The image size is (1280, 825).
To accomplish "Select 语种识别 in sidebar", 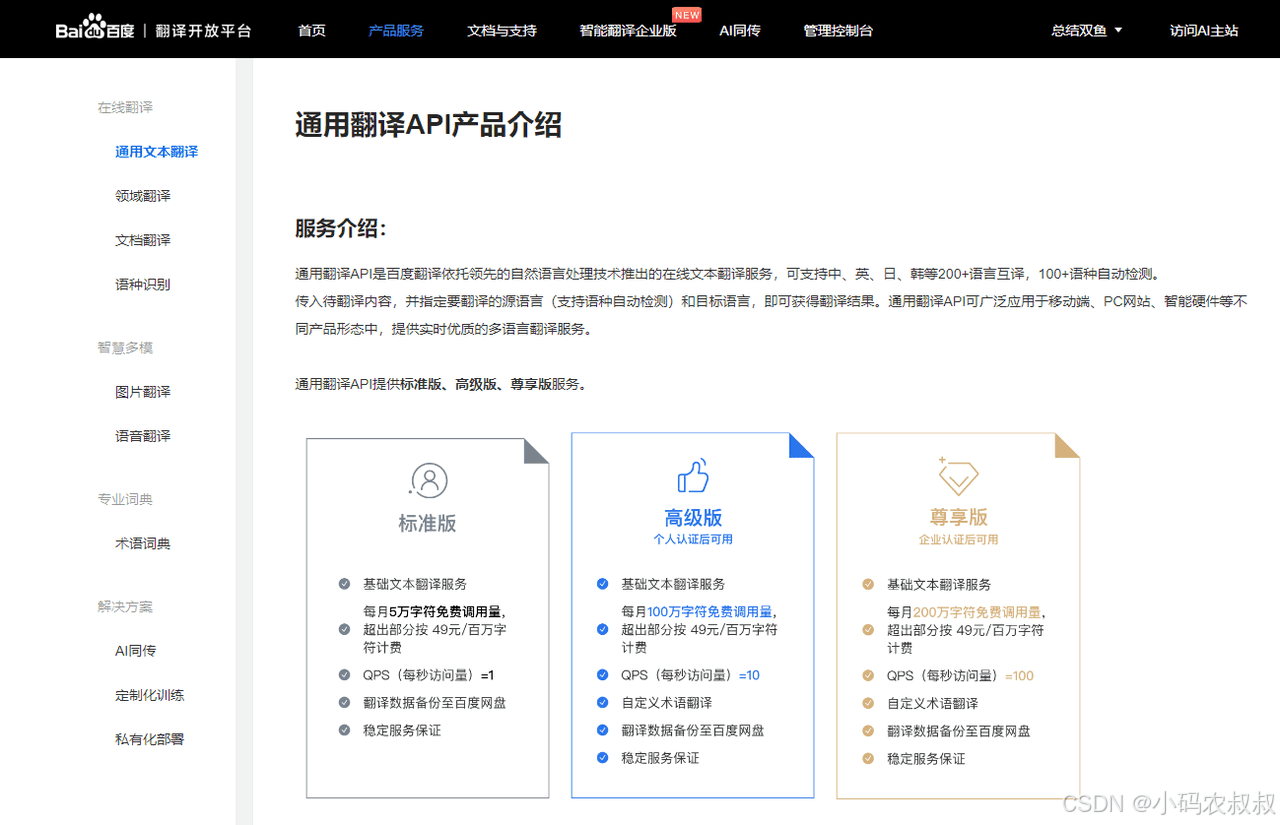I will point(143,284).
